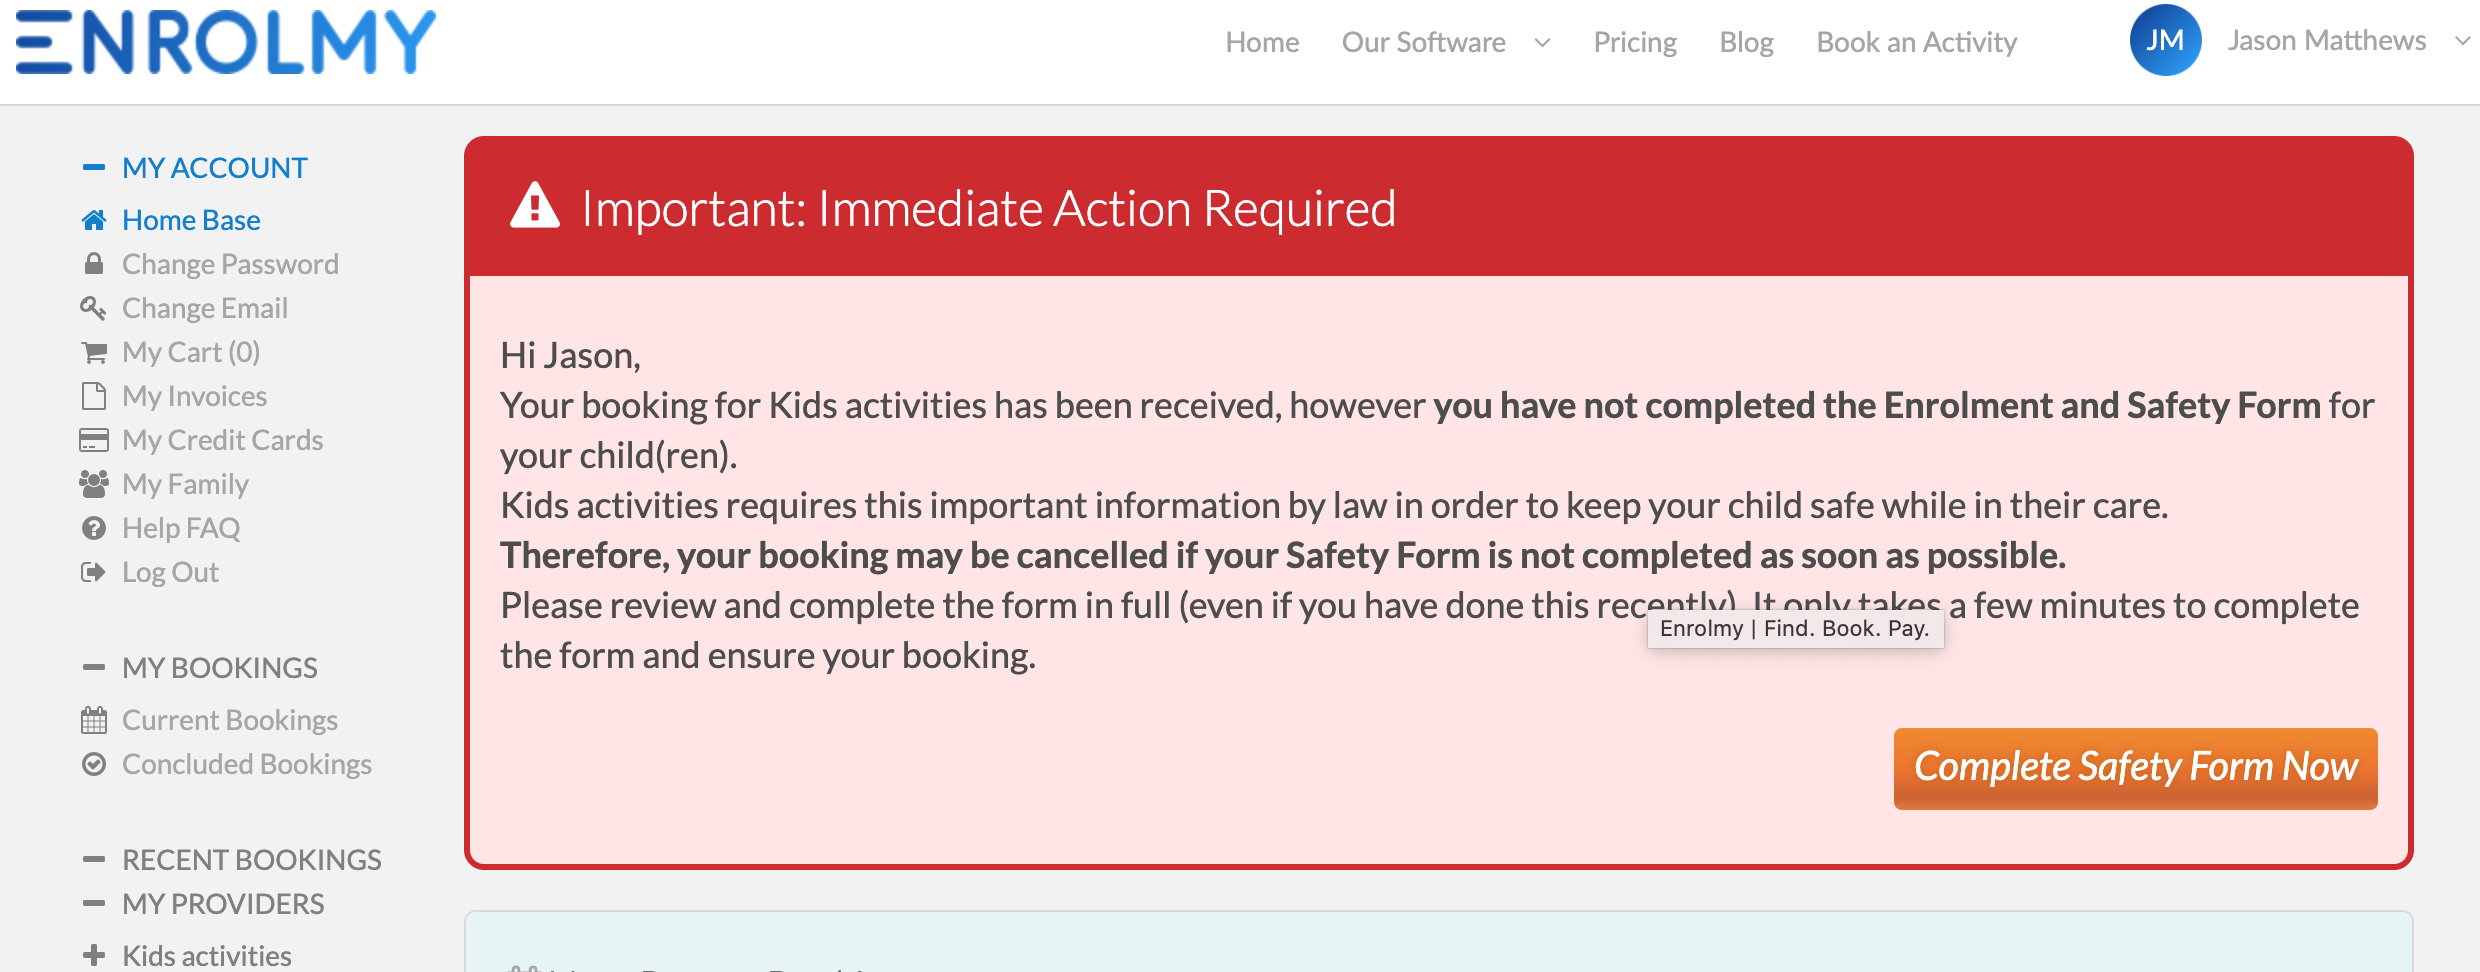Click 'Important: Immediate Action Required' heading
This screenshot has height=972, width=2480.
pyautogui.click(x=988, y=208)
